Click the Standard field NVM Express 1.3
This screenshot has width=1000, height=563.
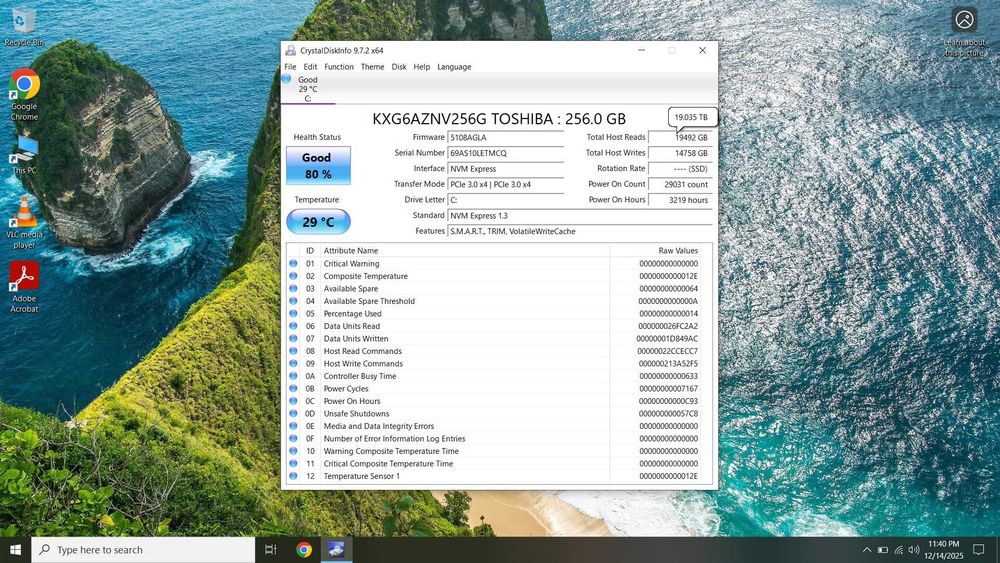(x=580, y=216)
